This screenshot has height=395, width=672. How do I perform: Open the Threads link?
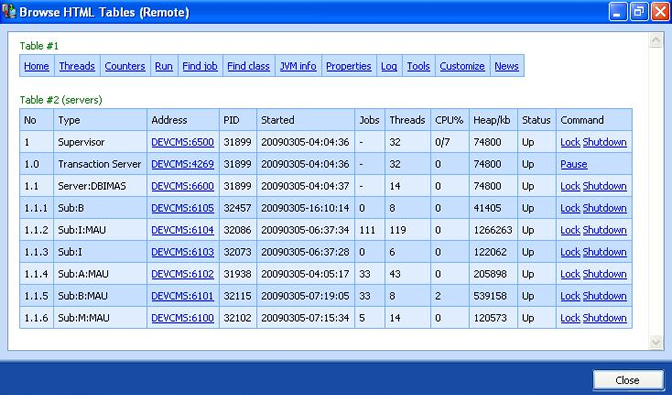[x=77, y=66]
